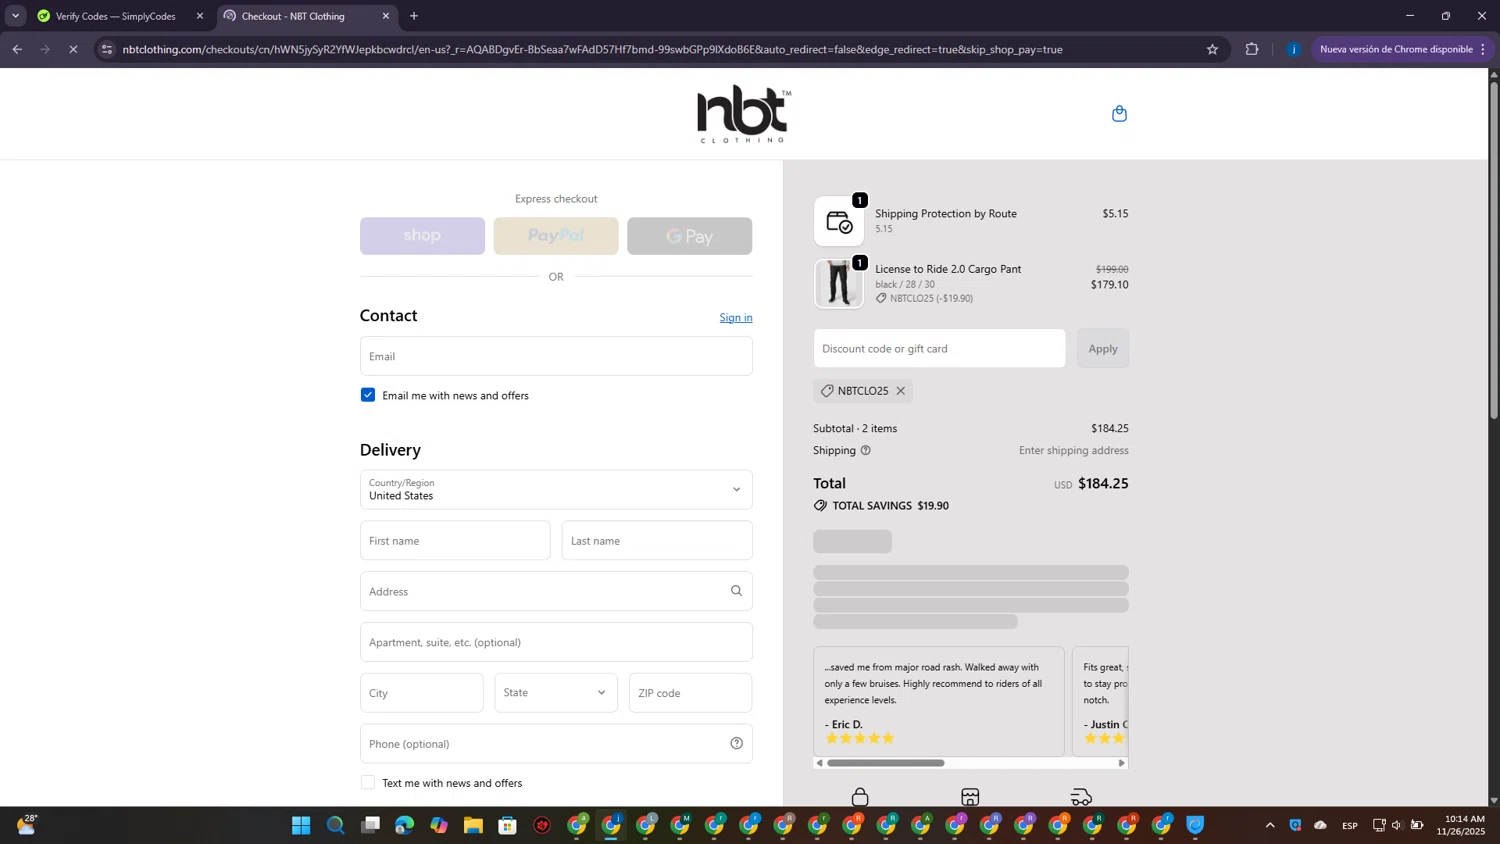Toggle Email me with news and offers
This screenshot has height=844, width=1500.
[368, 395]
